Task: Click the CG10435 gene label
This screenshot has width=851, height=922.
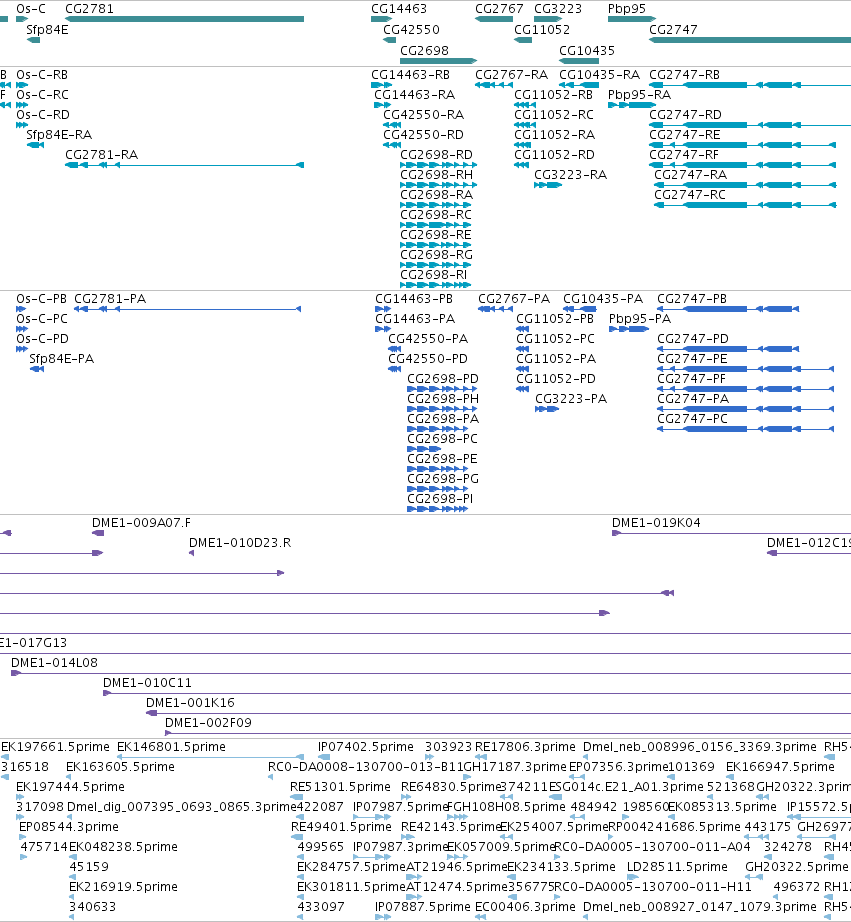Action: 586,51
